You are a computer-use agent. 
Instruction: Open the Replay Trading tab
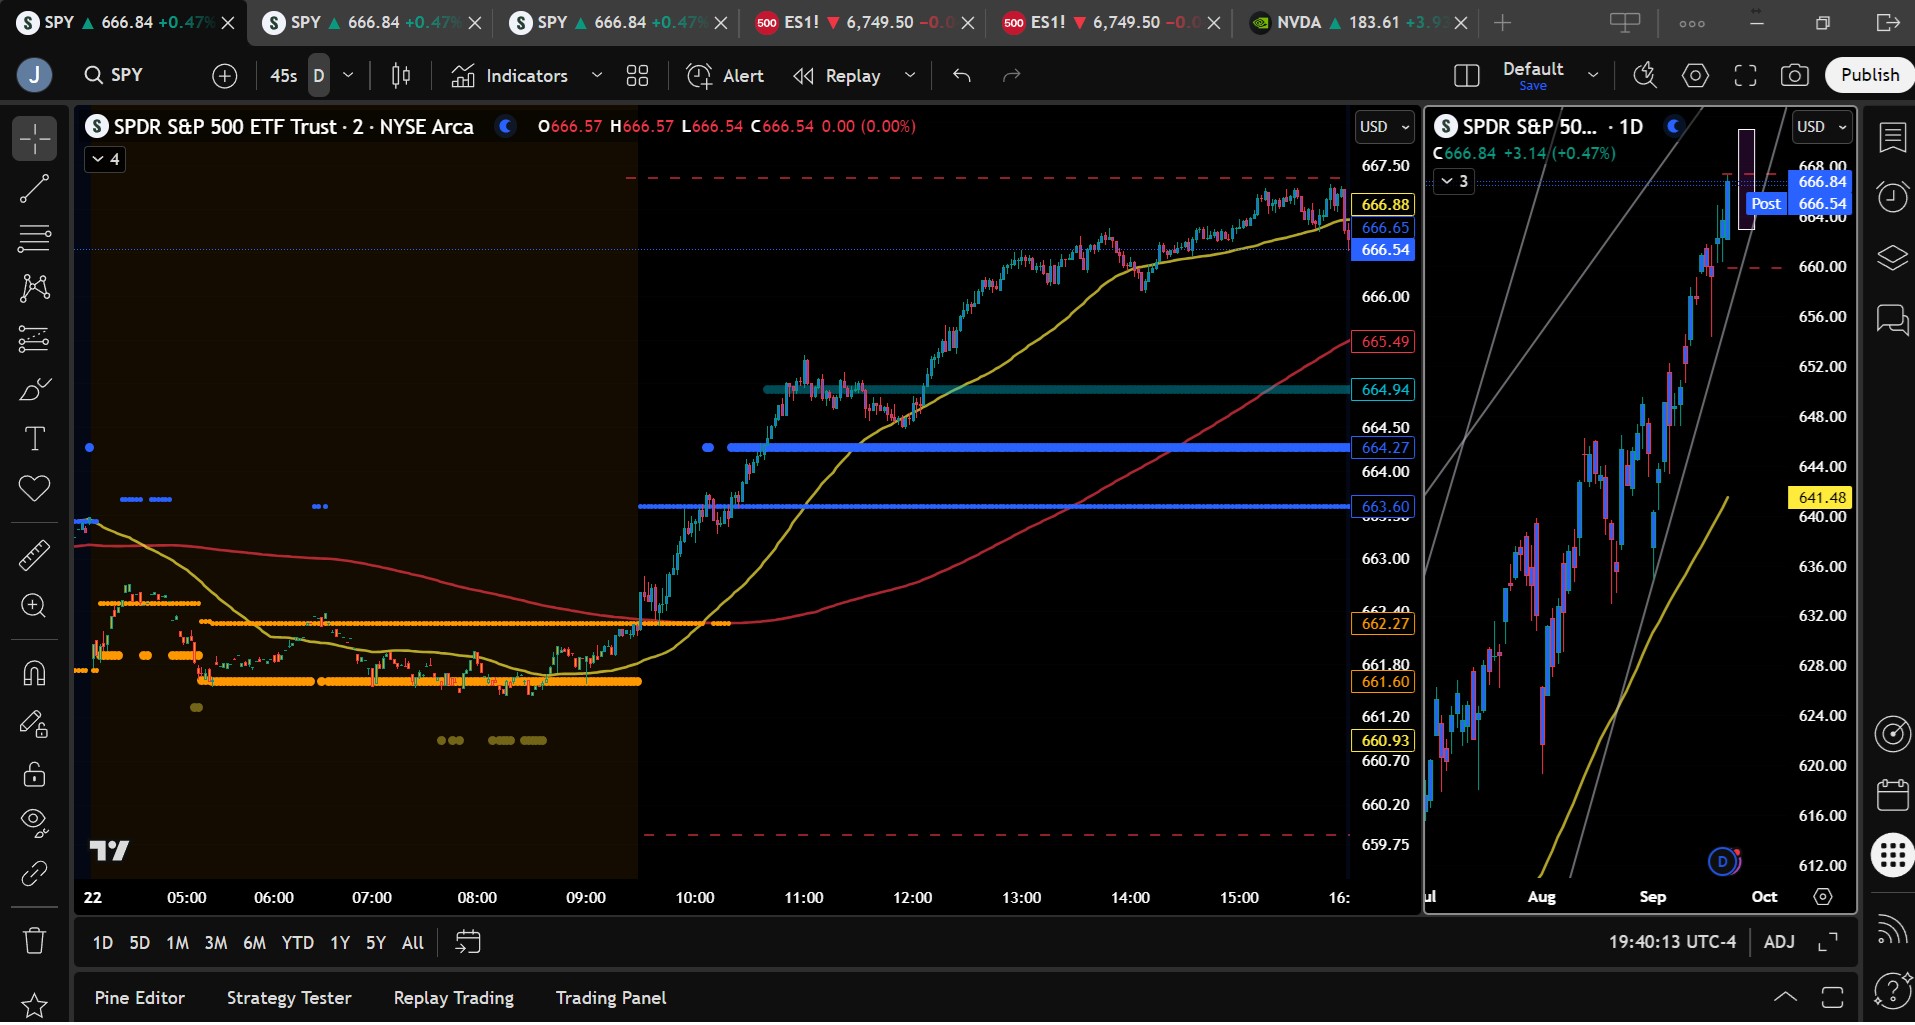454,998
